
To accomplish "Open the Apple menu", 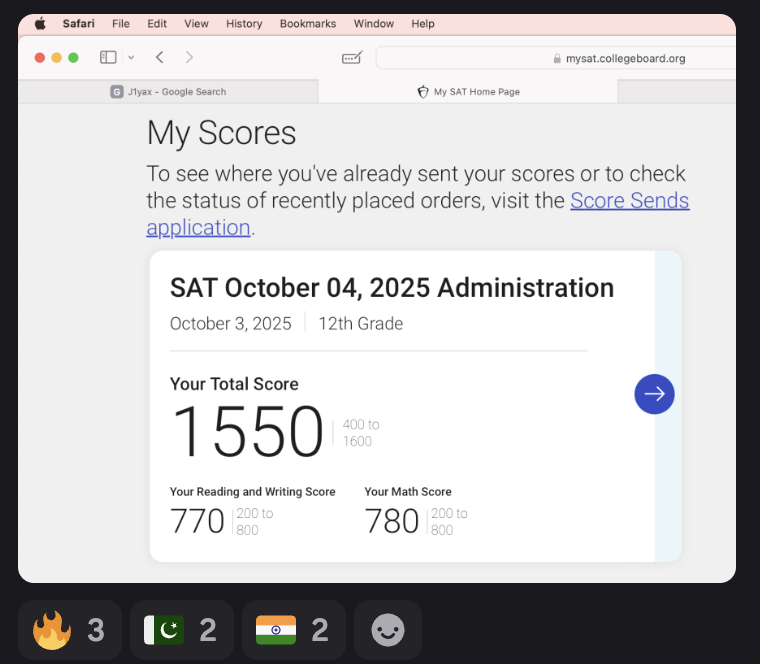I will click(x=40, y=23).
